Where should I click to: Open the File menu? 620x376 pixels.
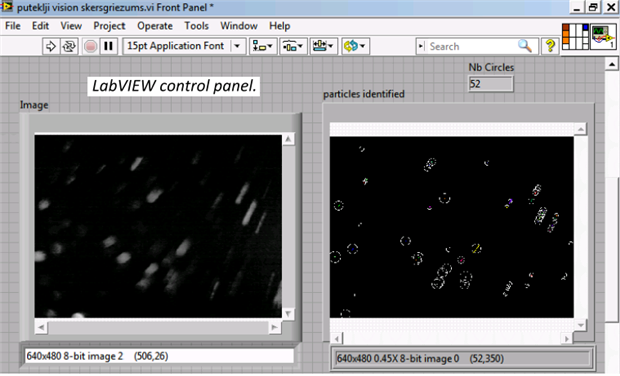pyautogui.click(x=13, y=26)
